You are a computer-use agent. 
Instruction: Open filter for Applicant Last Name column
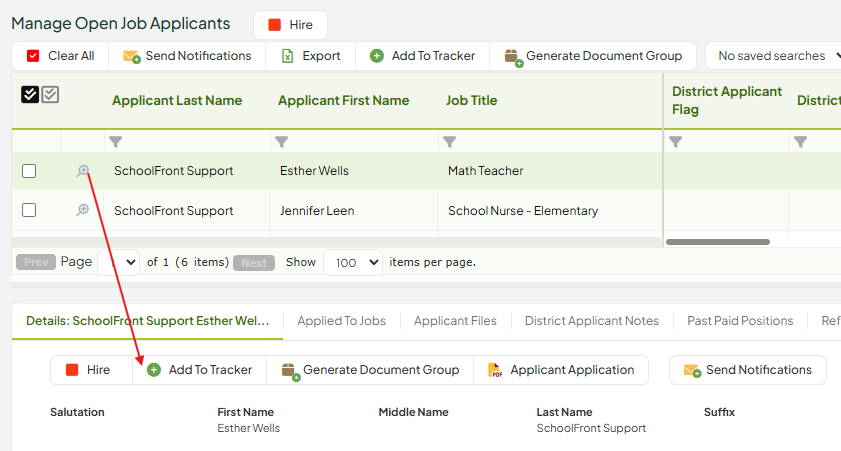point(116,142)
